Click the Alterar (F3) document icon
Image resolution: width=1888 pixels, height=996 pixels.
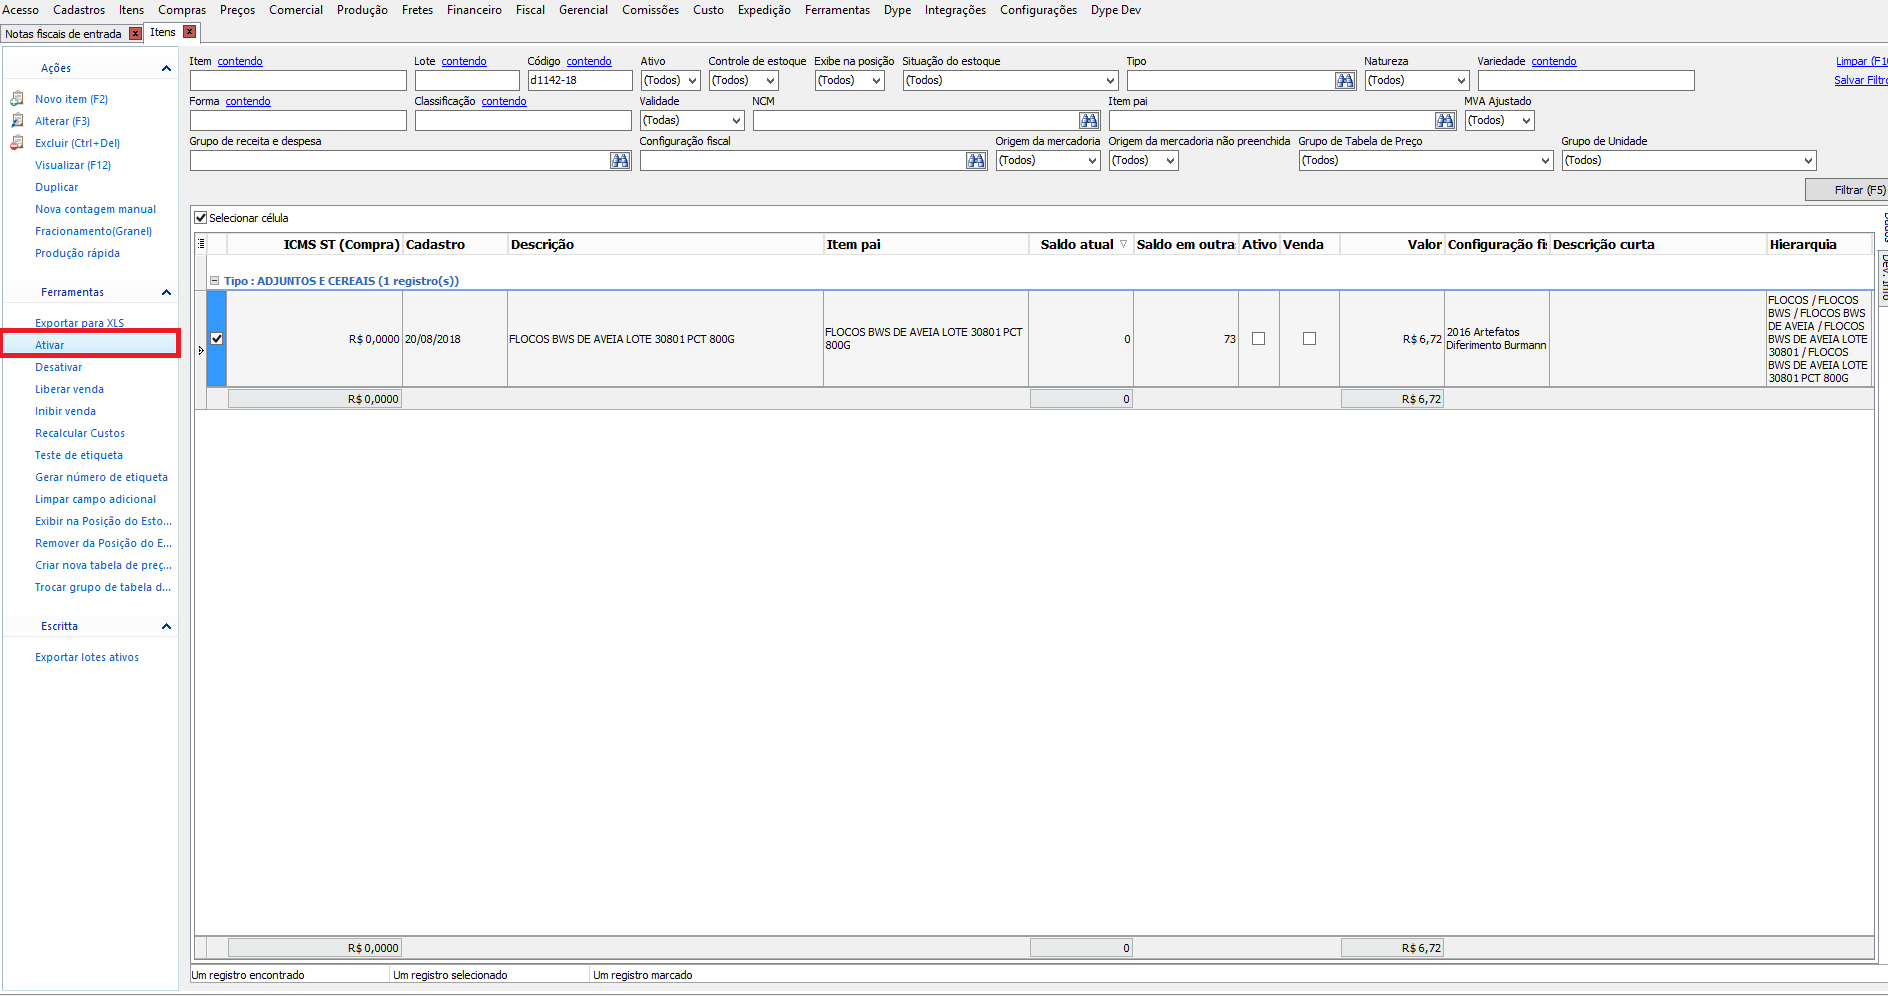17,121
